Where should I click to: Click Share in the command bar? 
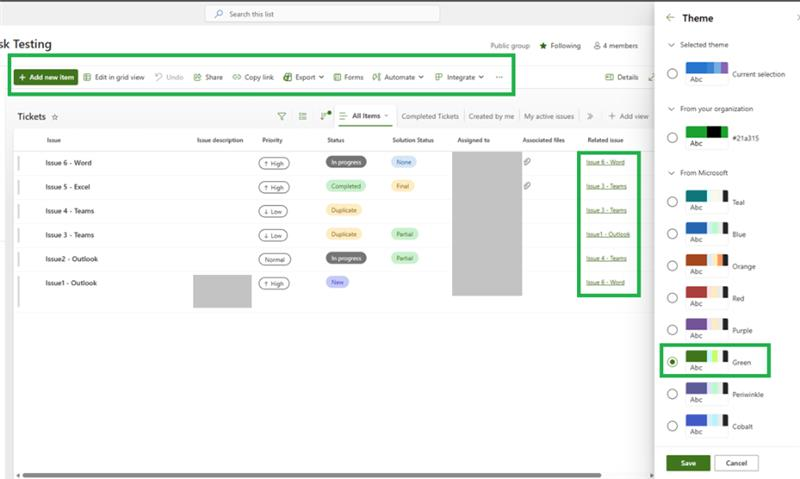208,77
